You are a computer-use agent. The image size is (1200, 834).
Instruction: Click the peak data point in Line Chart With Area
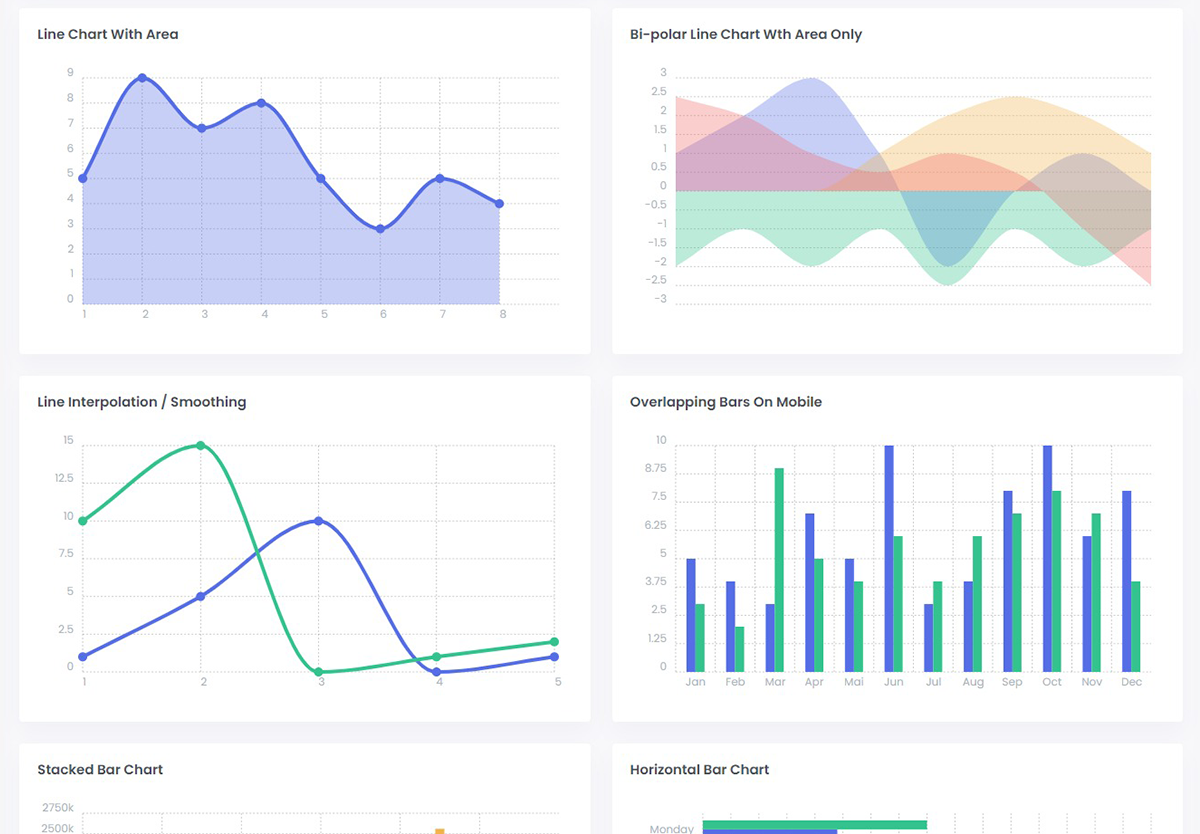click(x=142, y=78)
